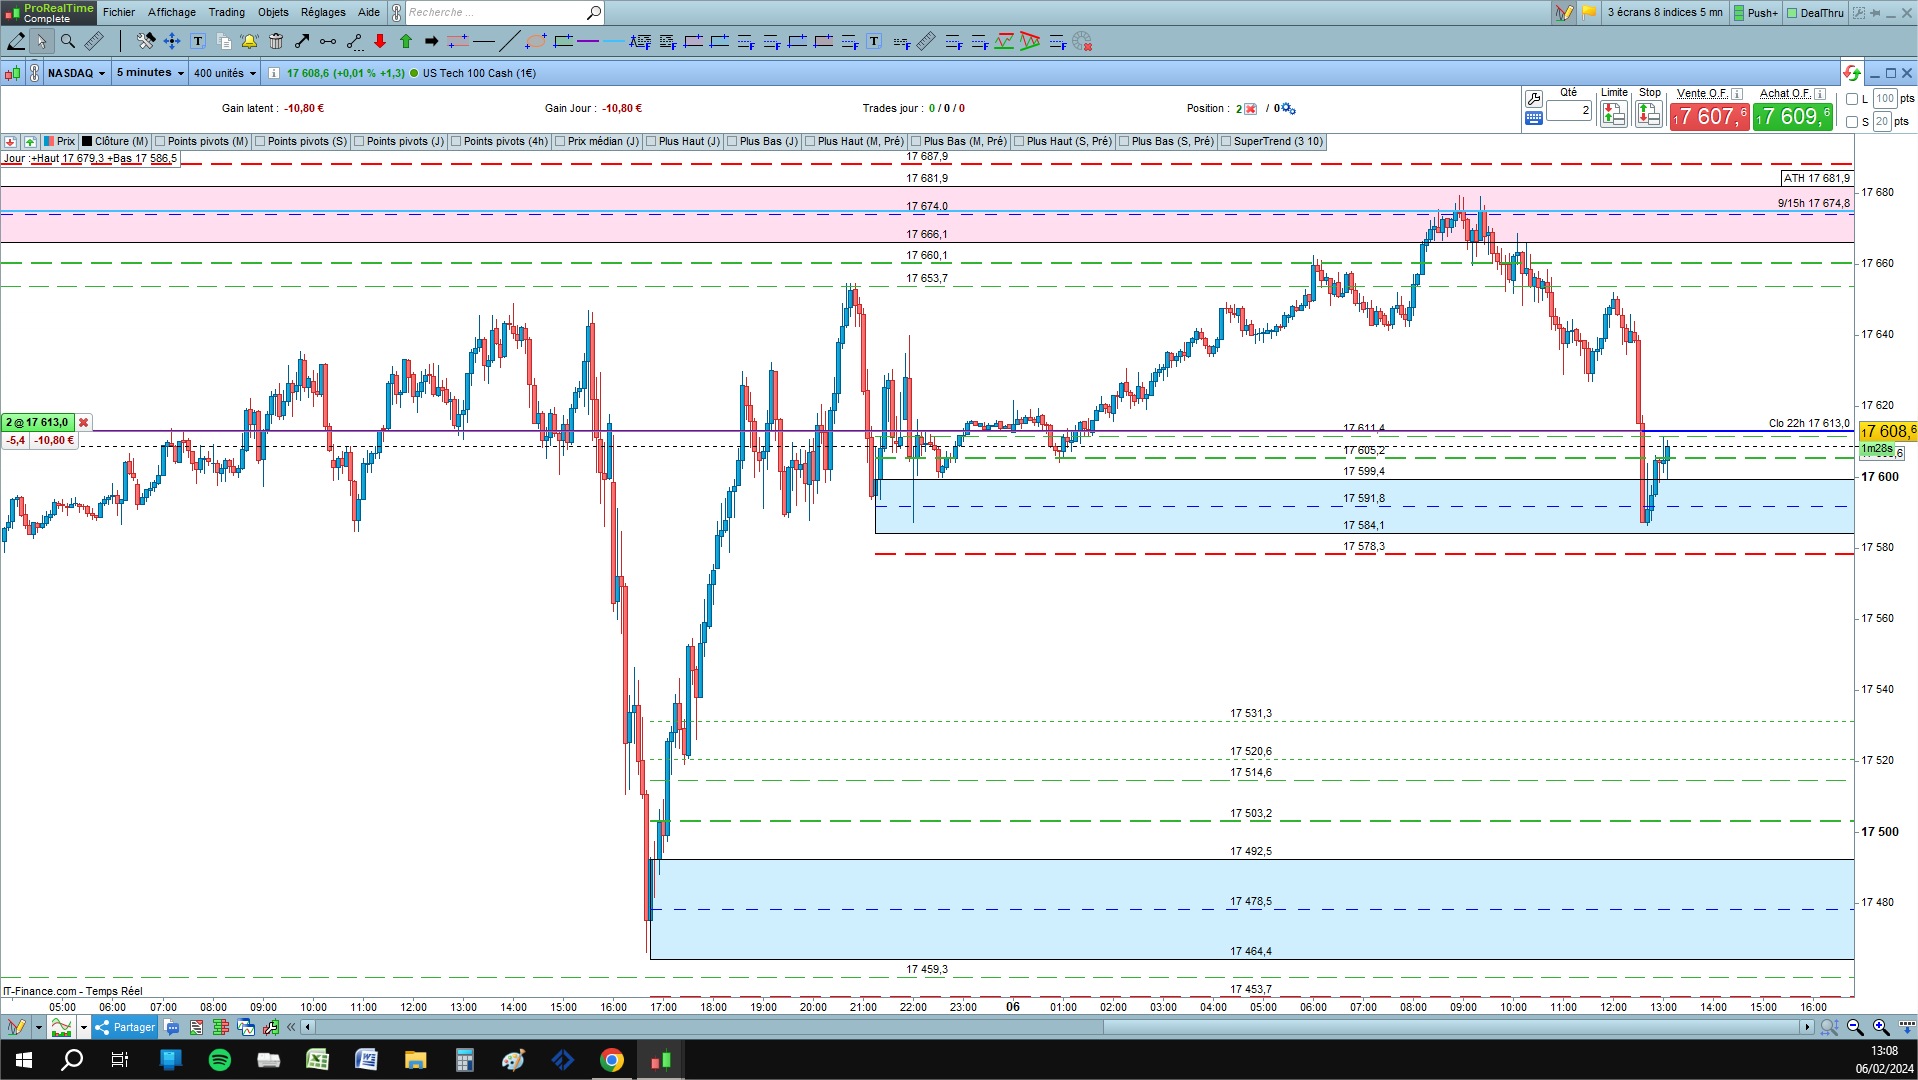Click the Partager share button

tap(126, 1027)
